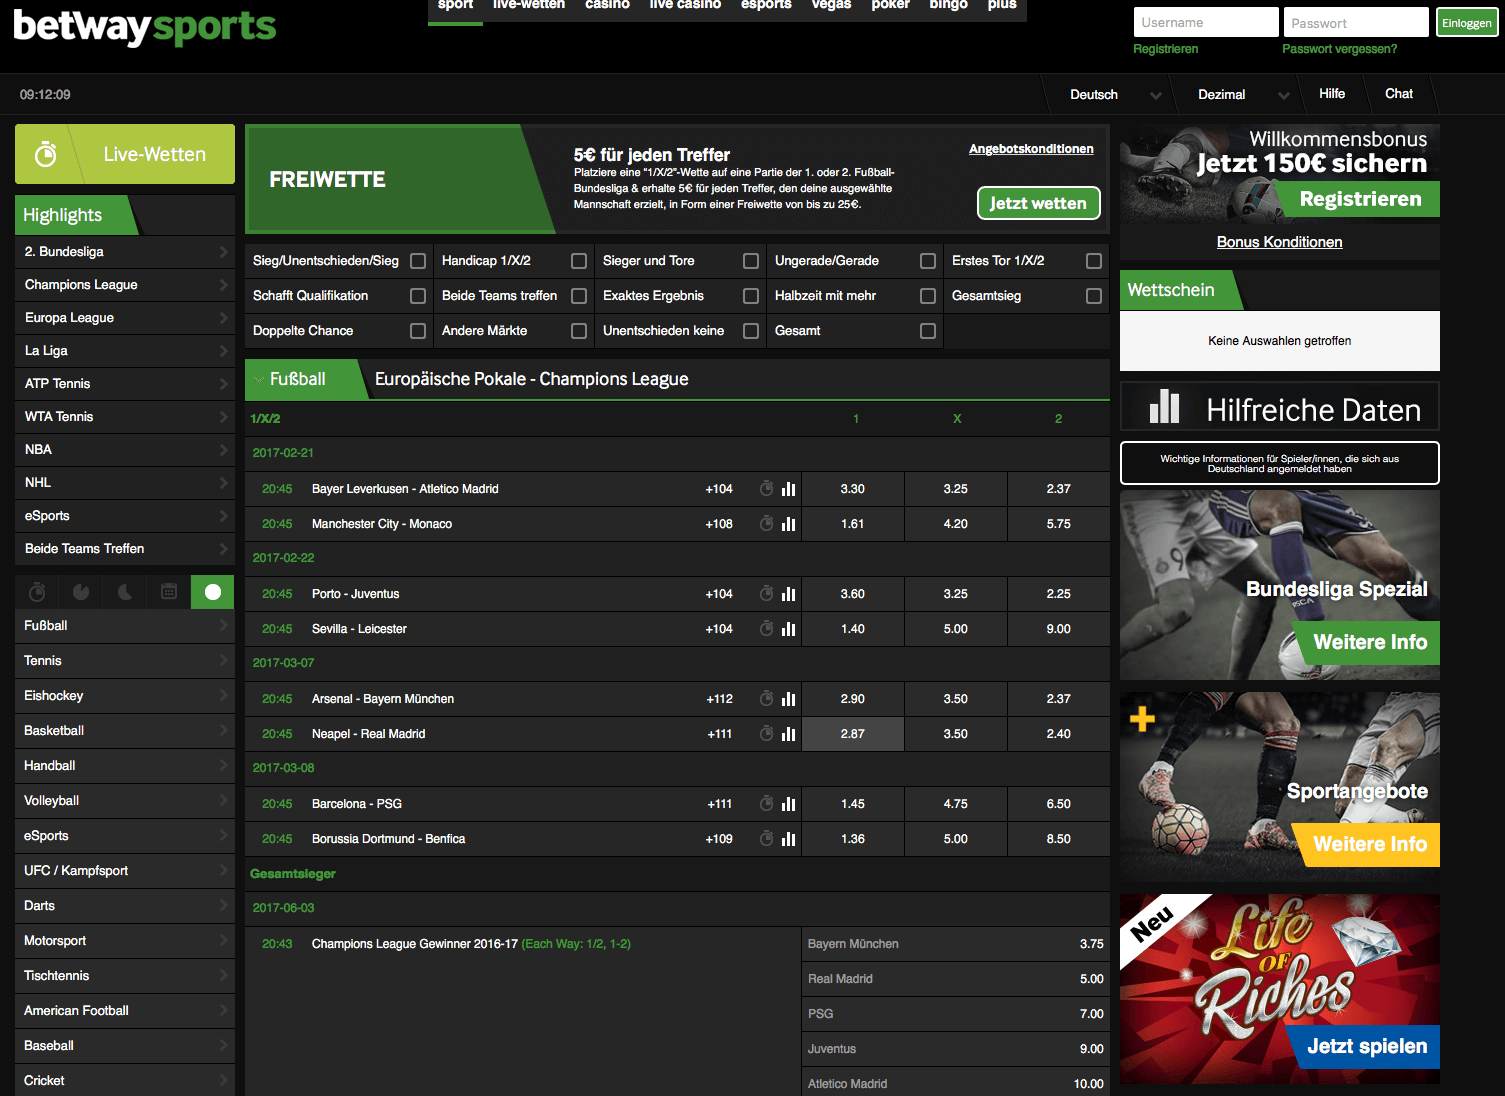1505x1096 pixels.
Task: Click live timer icon for Sevilla - Leicester
Action: tap(766, 629)
